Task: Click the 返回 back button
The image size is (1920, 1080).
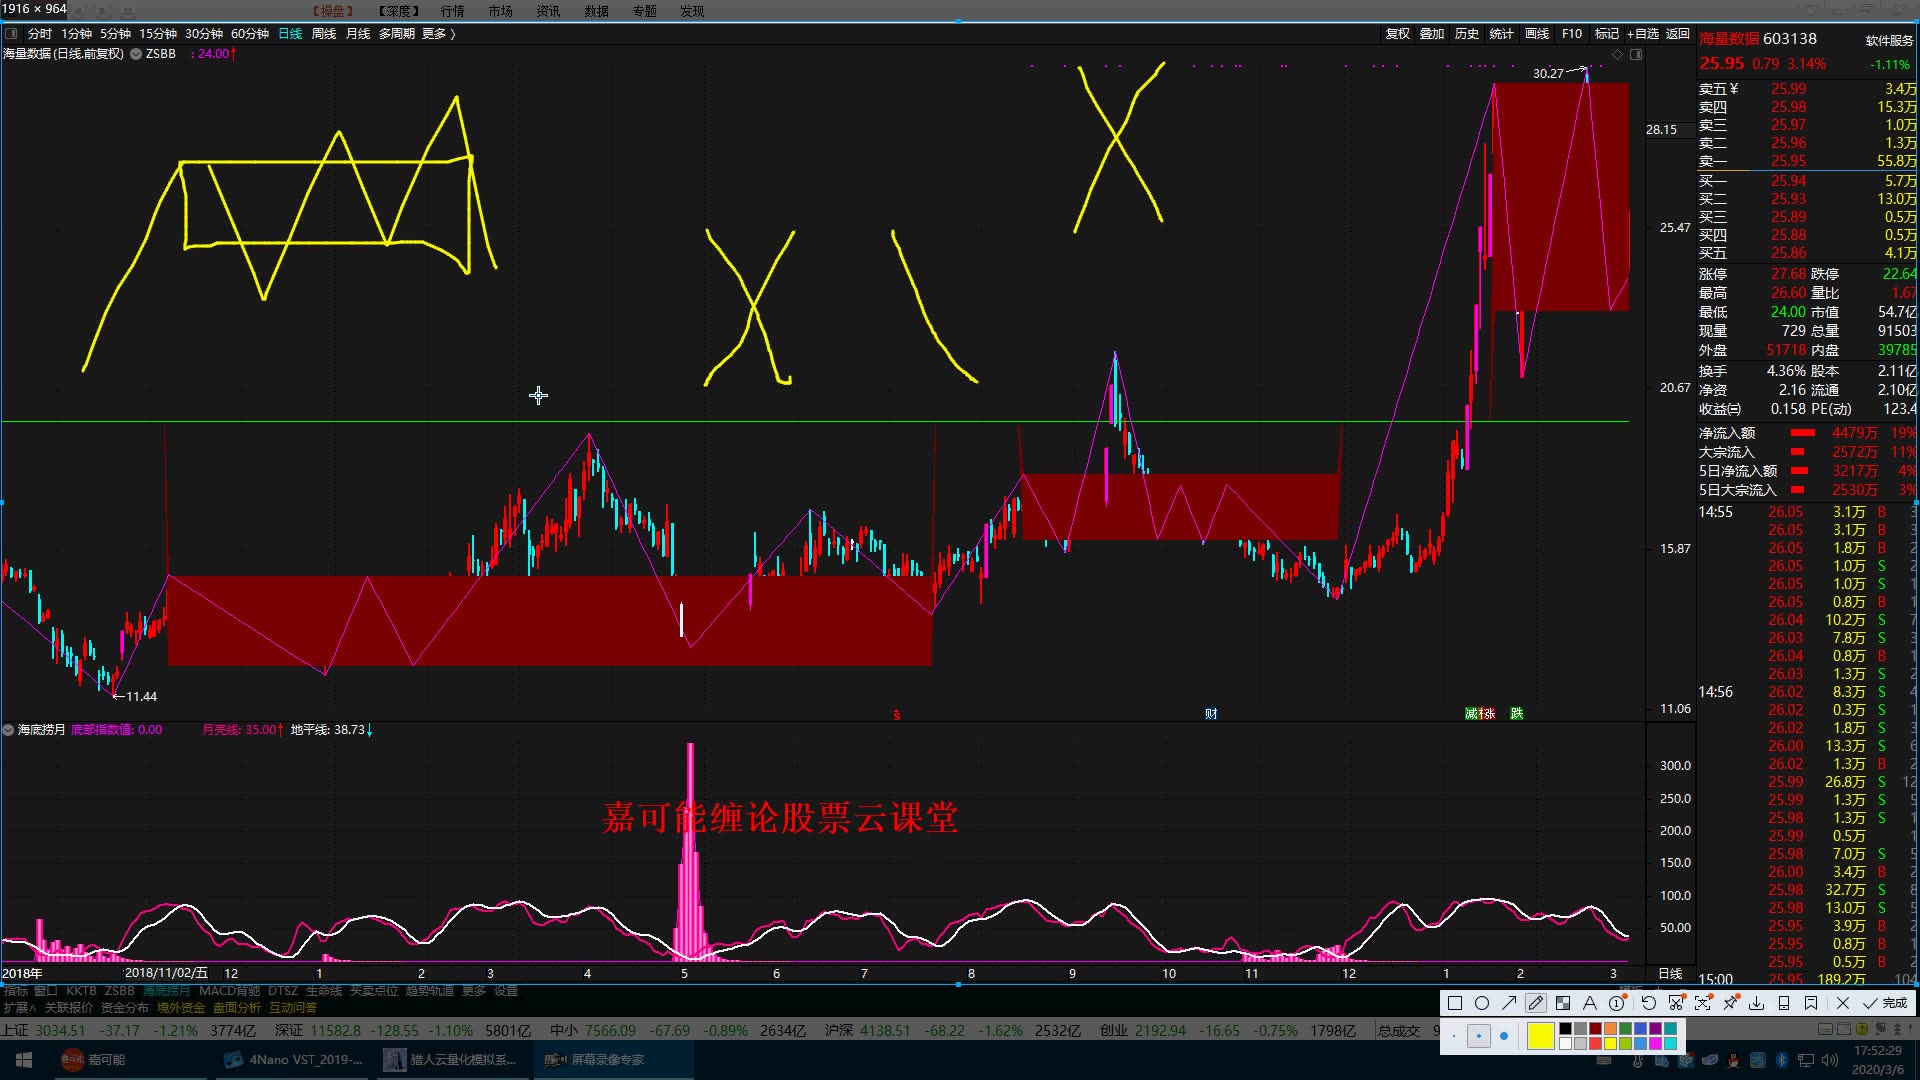Action: click(1677, 33)
